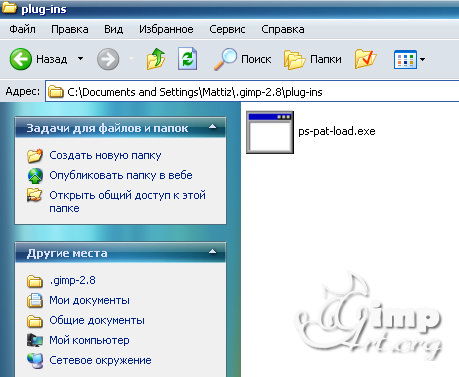This screenshot has height=377, width=459.
Task: Open the .gimp-2.8 folder link
Action: pyautogui.click(x=72, y=280)
